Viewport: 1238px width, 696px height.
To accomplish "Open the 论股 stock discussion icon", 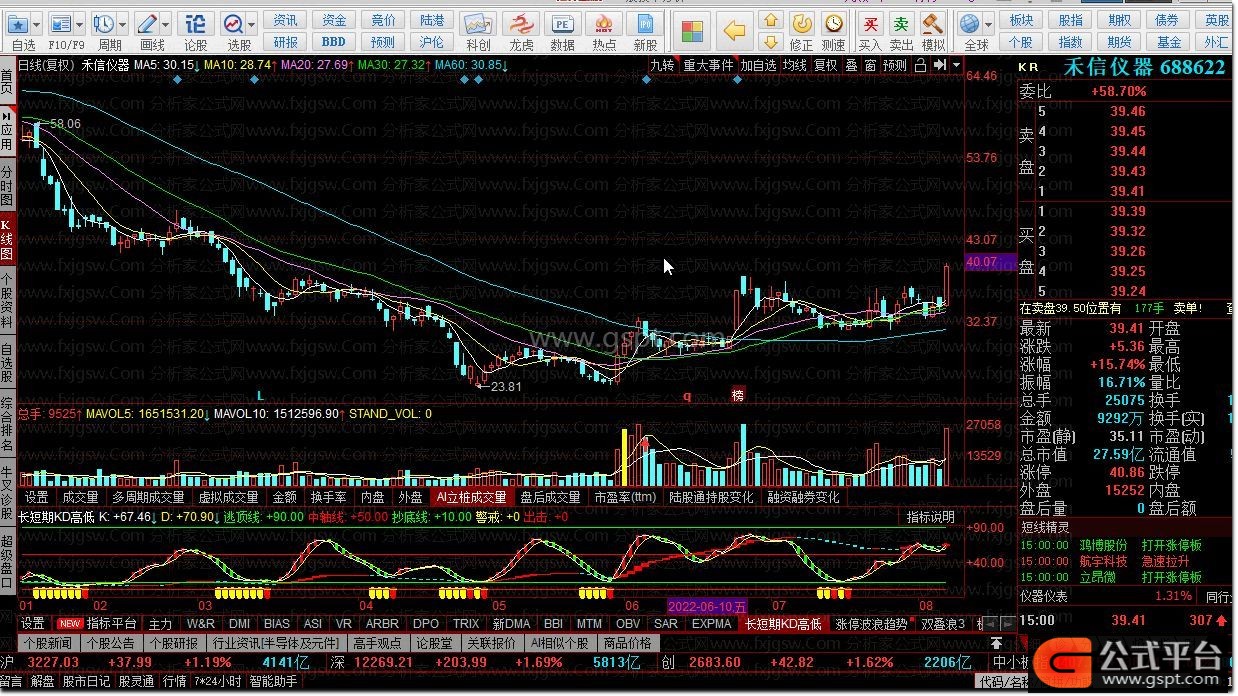I will pyautogui.click(x=196, y=23).
